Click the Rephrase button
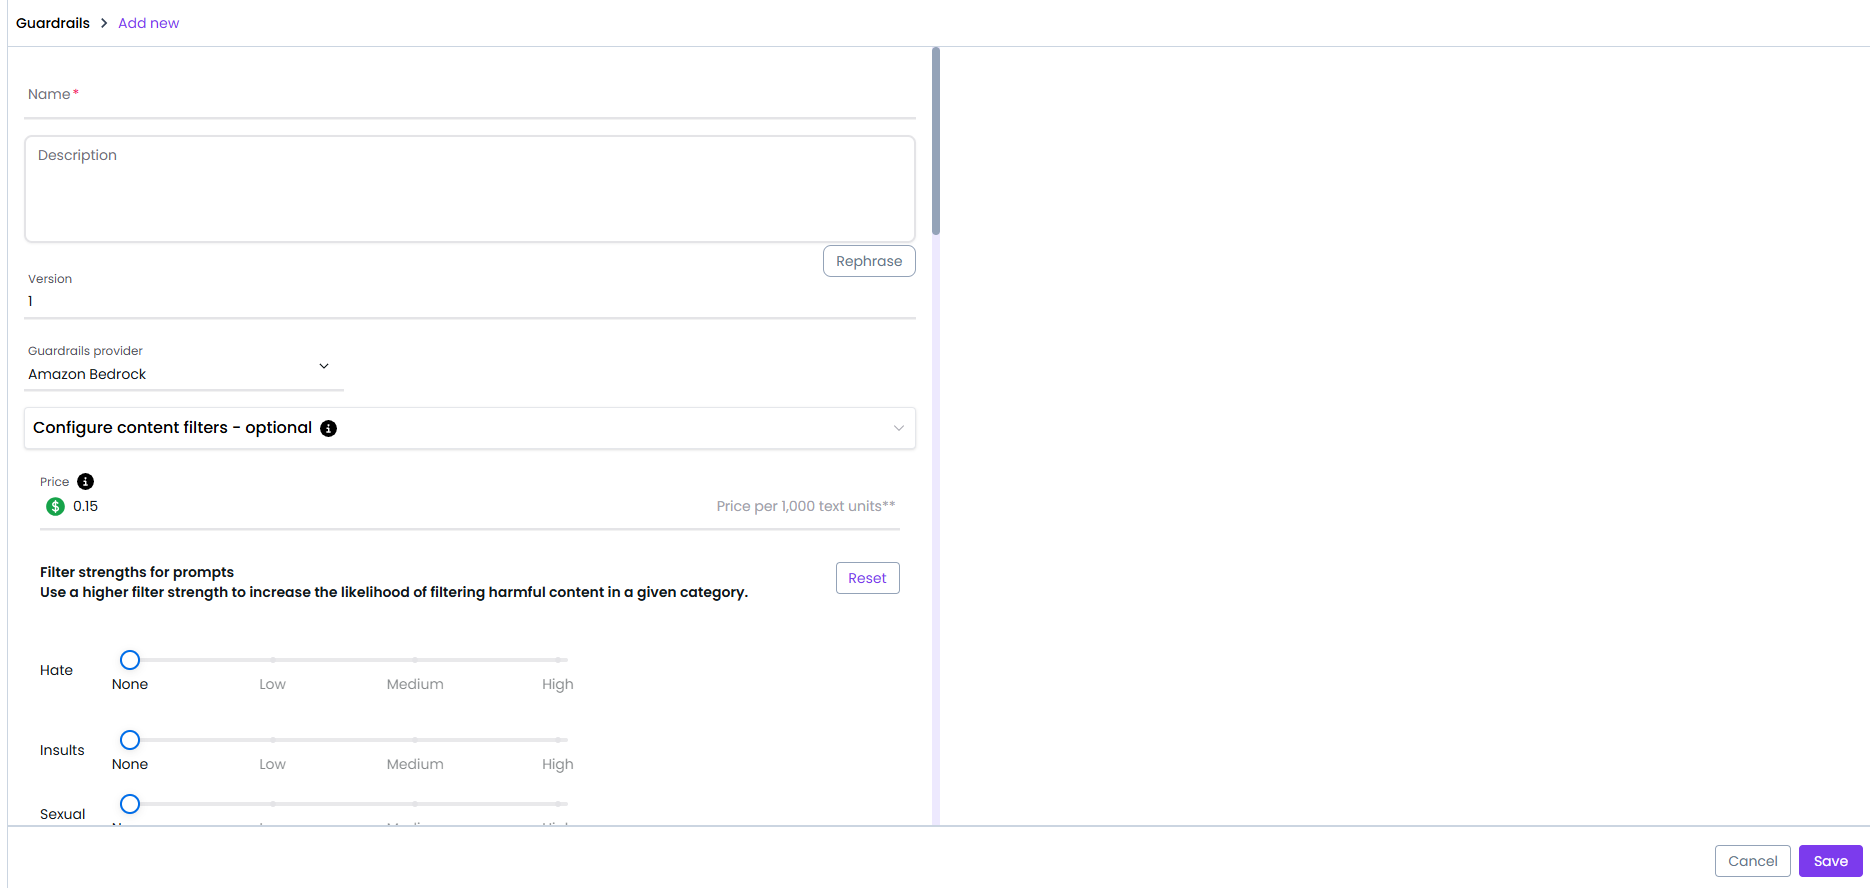 [868, 261]
